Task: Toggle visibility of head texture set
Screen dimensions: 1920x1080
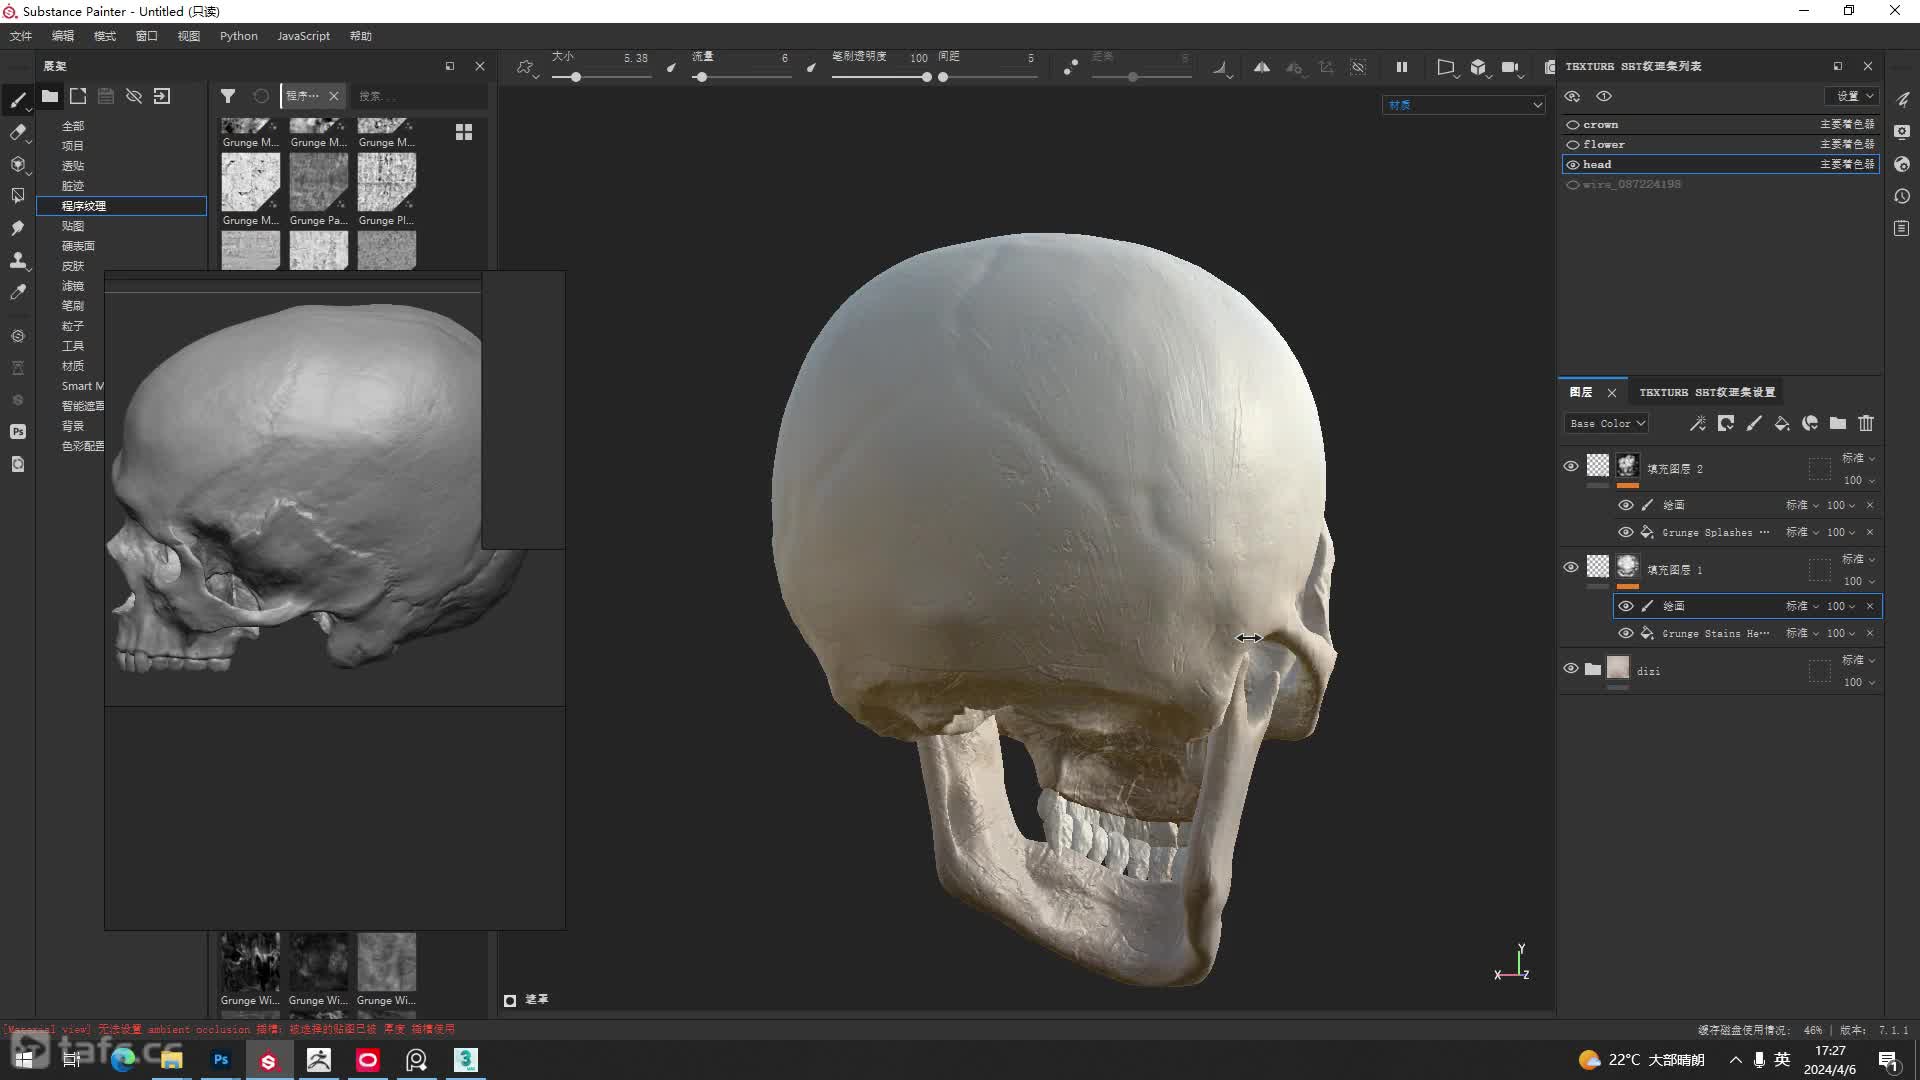Action: point(1573,165)
